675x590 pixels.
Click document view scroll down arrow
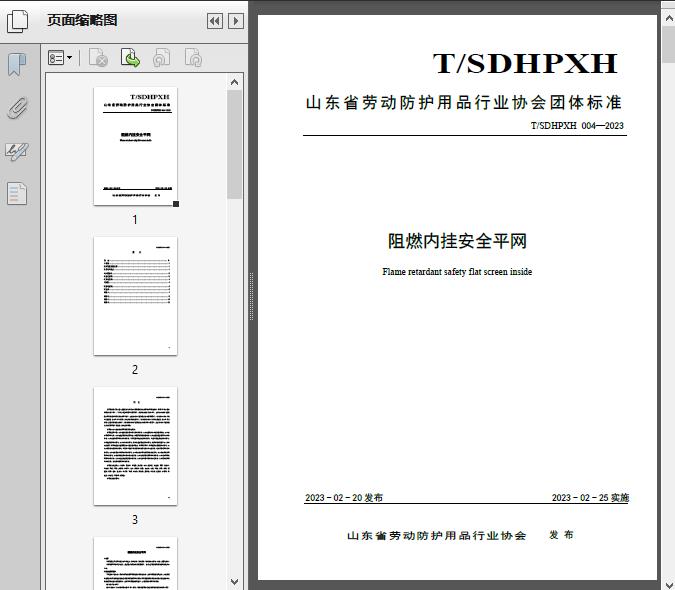tap(669, 585)
